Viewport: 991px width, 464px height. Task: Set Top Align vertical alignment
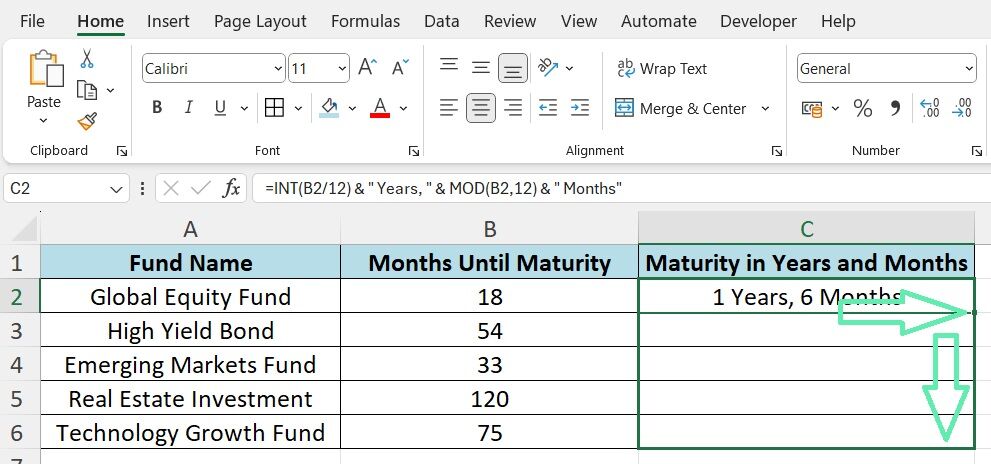[449, 65]
